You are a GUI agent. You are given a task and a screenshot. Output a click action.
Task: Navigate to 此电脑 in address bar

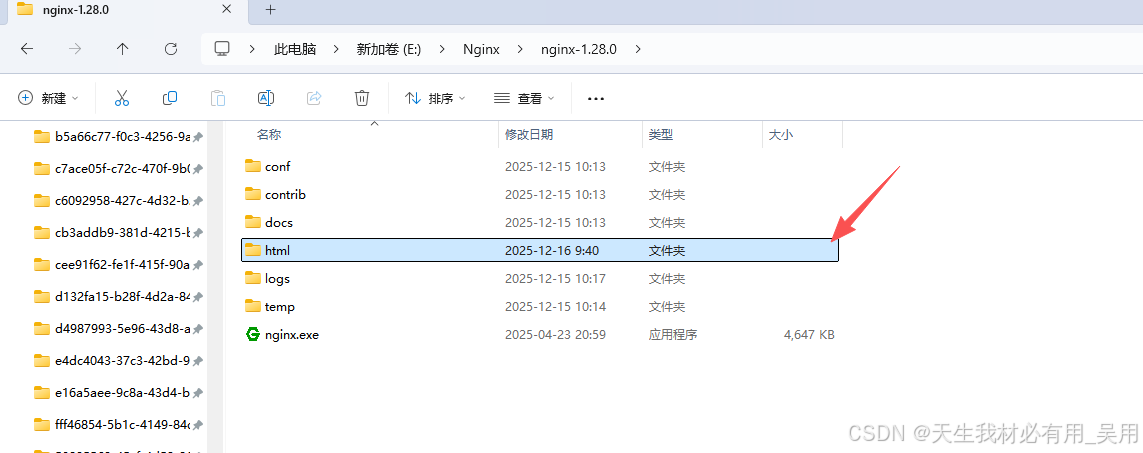pos(294,49)
